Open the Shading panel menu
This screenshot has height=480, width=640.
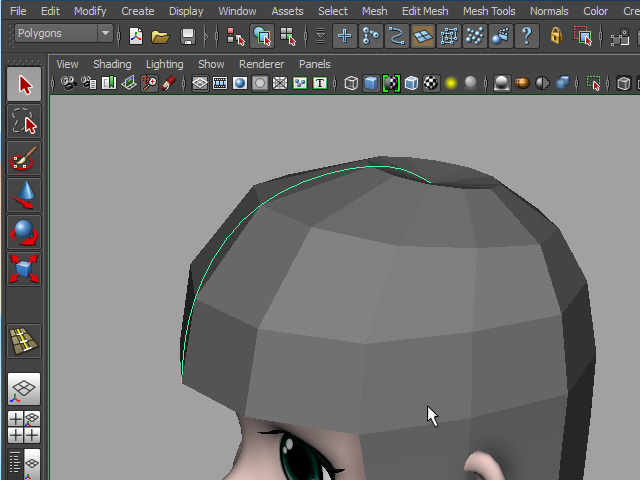tap(112, 64)
